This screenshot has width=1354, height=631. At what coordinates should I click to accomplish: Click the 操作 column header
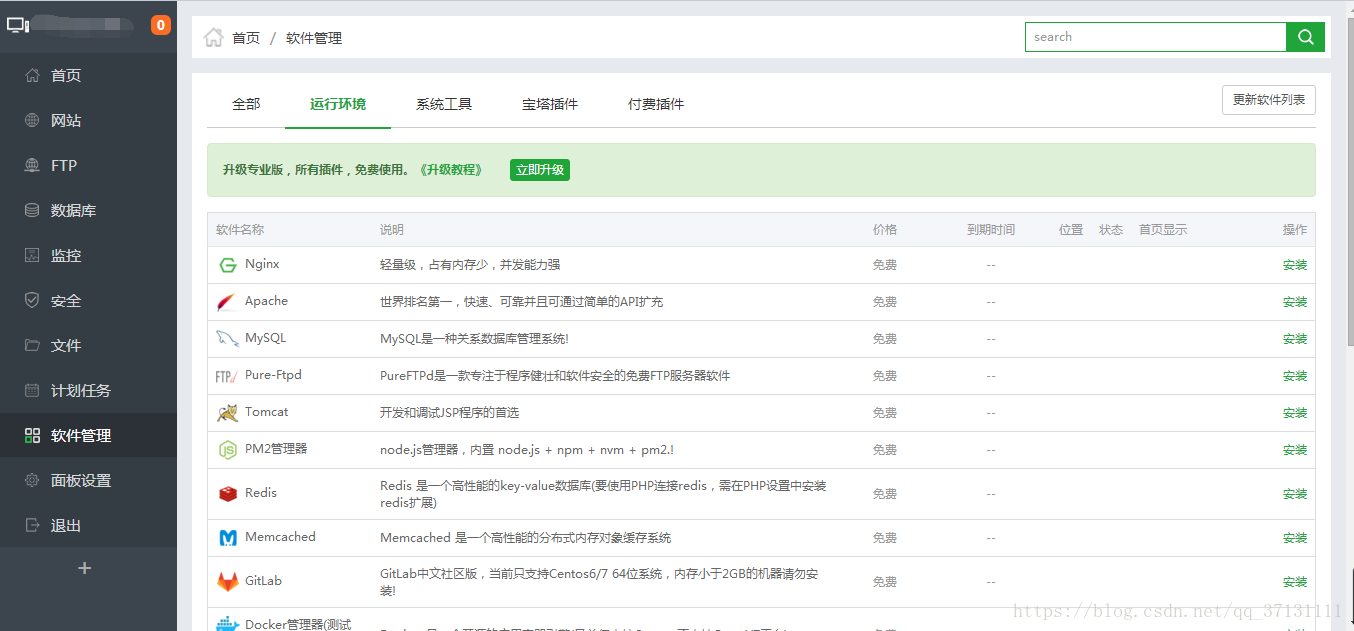1295,230
